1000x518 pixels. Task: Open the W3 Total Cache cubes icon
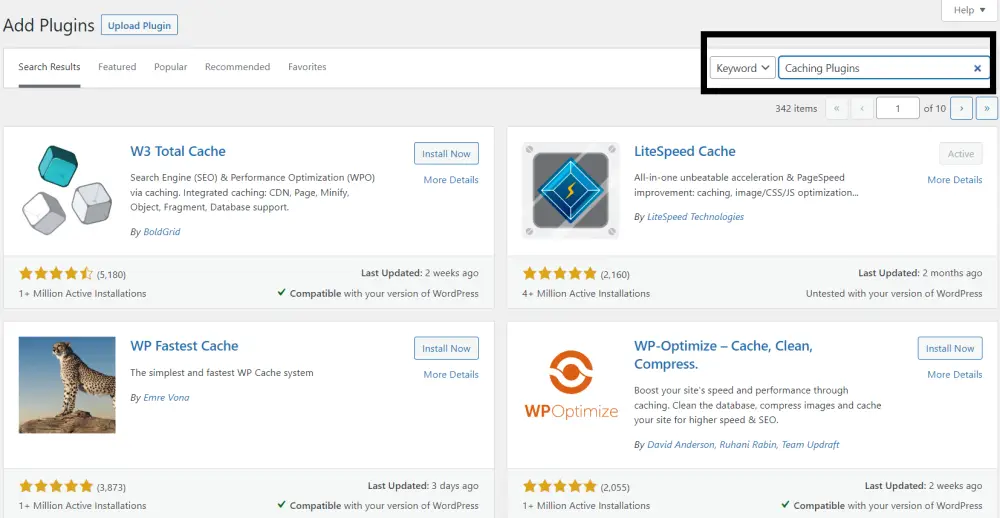[67, 190]
